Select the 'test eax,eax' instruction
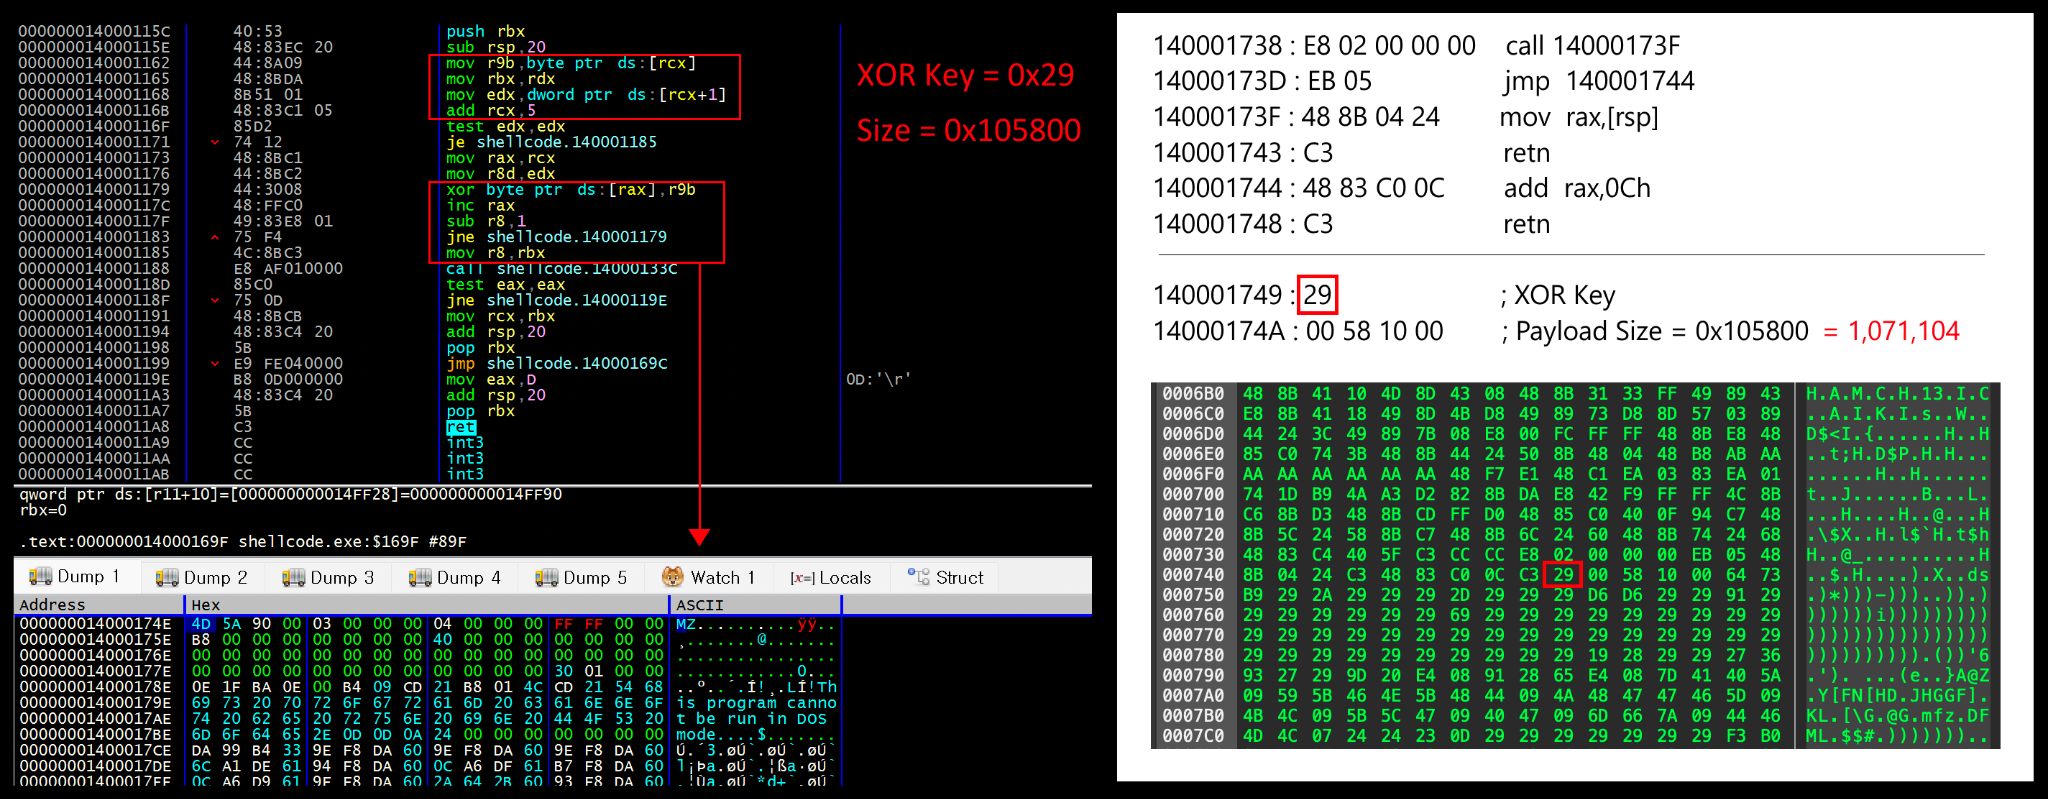 pos(506,284)
